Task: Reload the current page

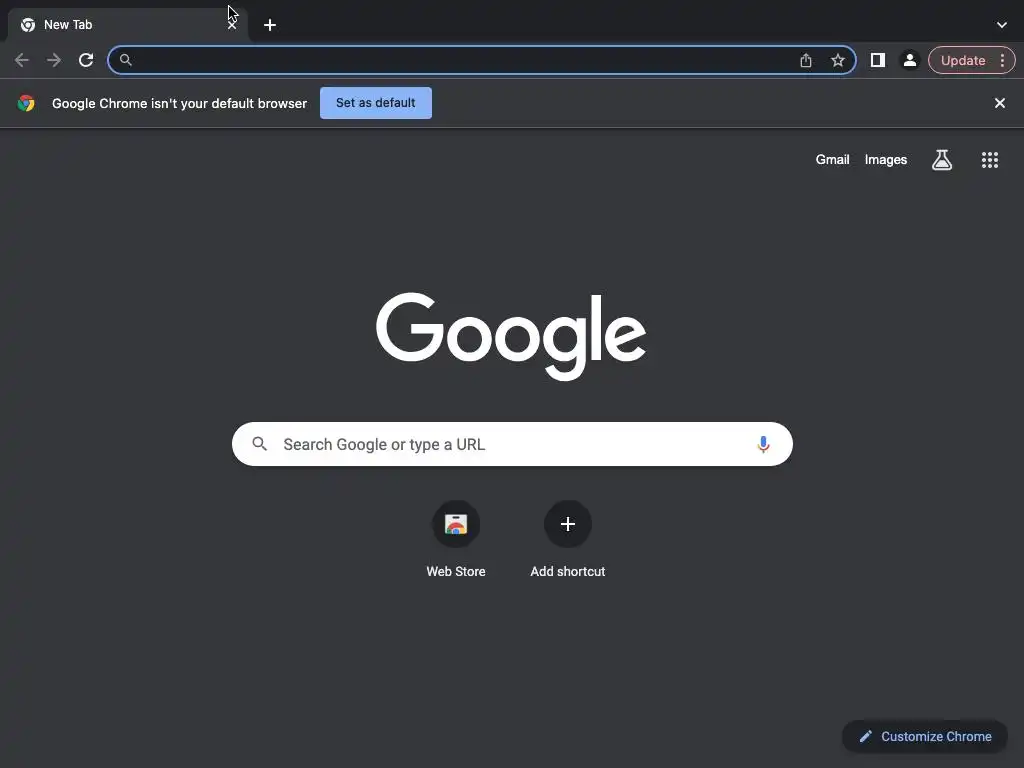Action: coord(86,60)
